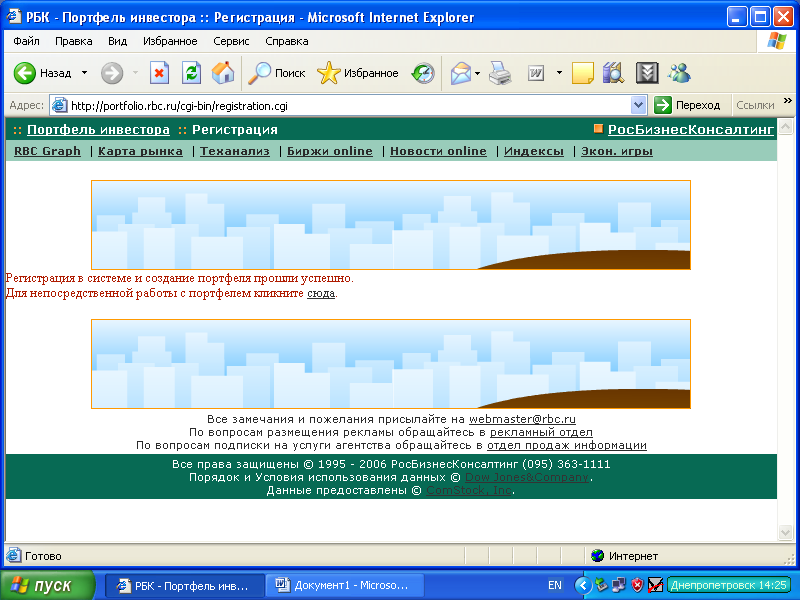Click the Днепропетровск 14:25 clock
The height and width of the screenshot is (600, 800).
pyautogui.click(x=729, y=585)
